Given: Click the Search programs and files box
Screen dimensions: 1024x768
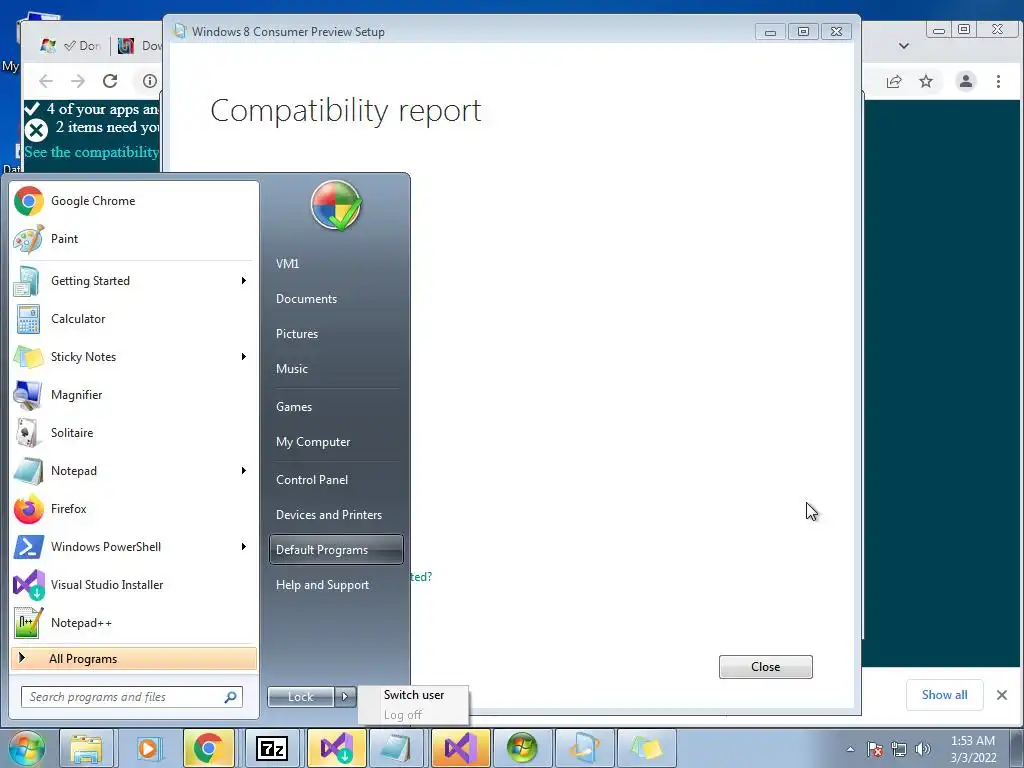Looking at the screenshot, I should [132, 697].
